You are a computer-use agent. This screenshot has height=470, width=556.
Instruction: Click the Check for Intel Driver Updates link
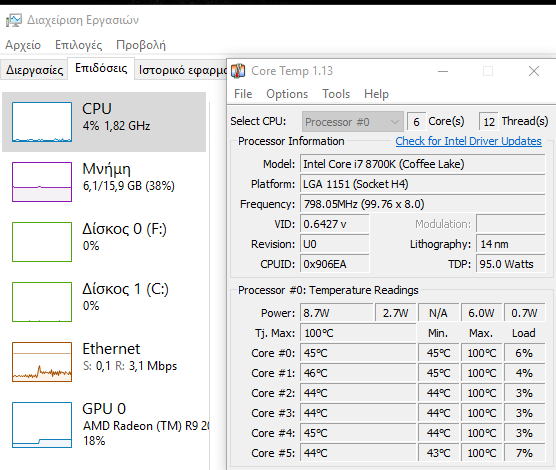pyautogui.click(x=468, y=141)
